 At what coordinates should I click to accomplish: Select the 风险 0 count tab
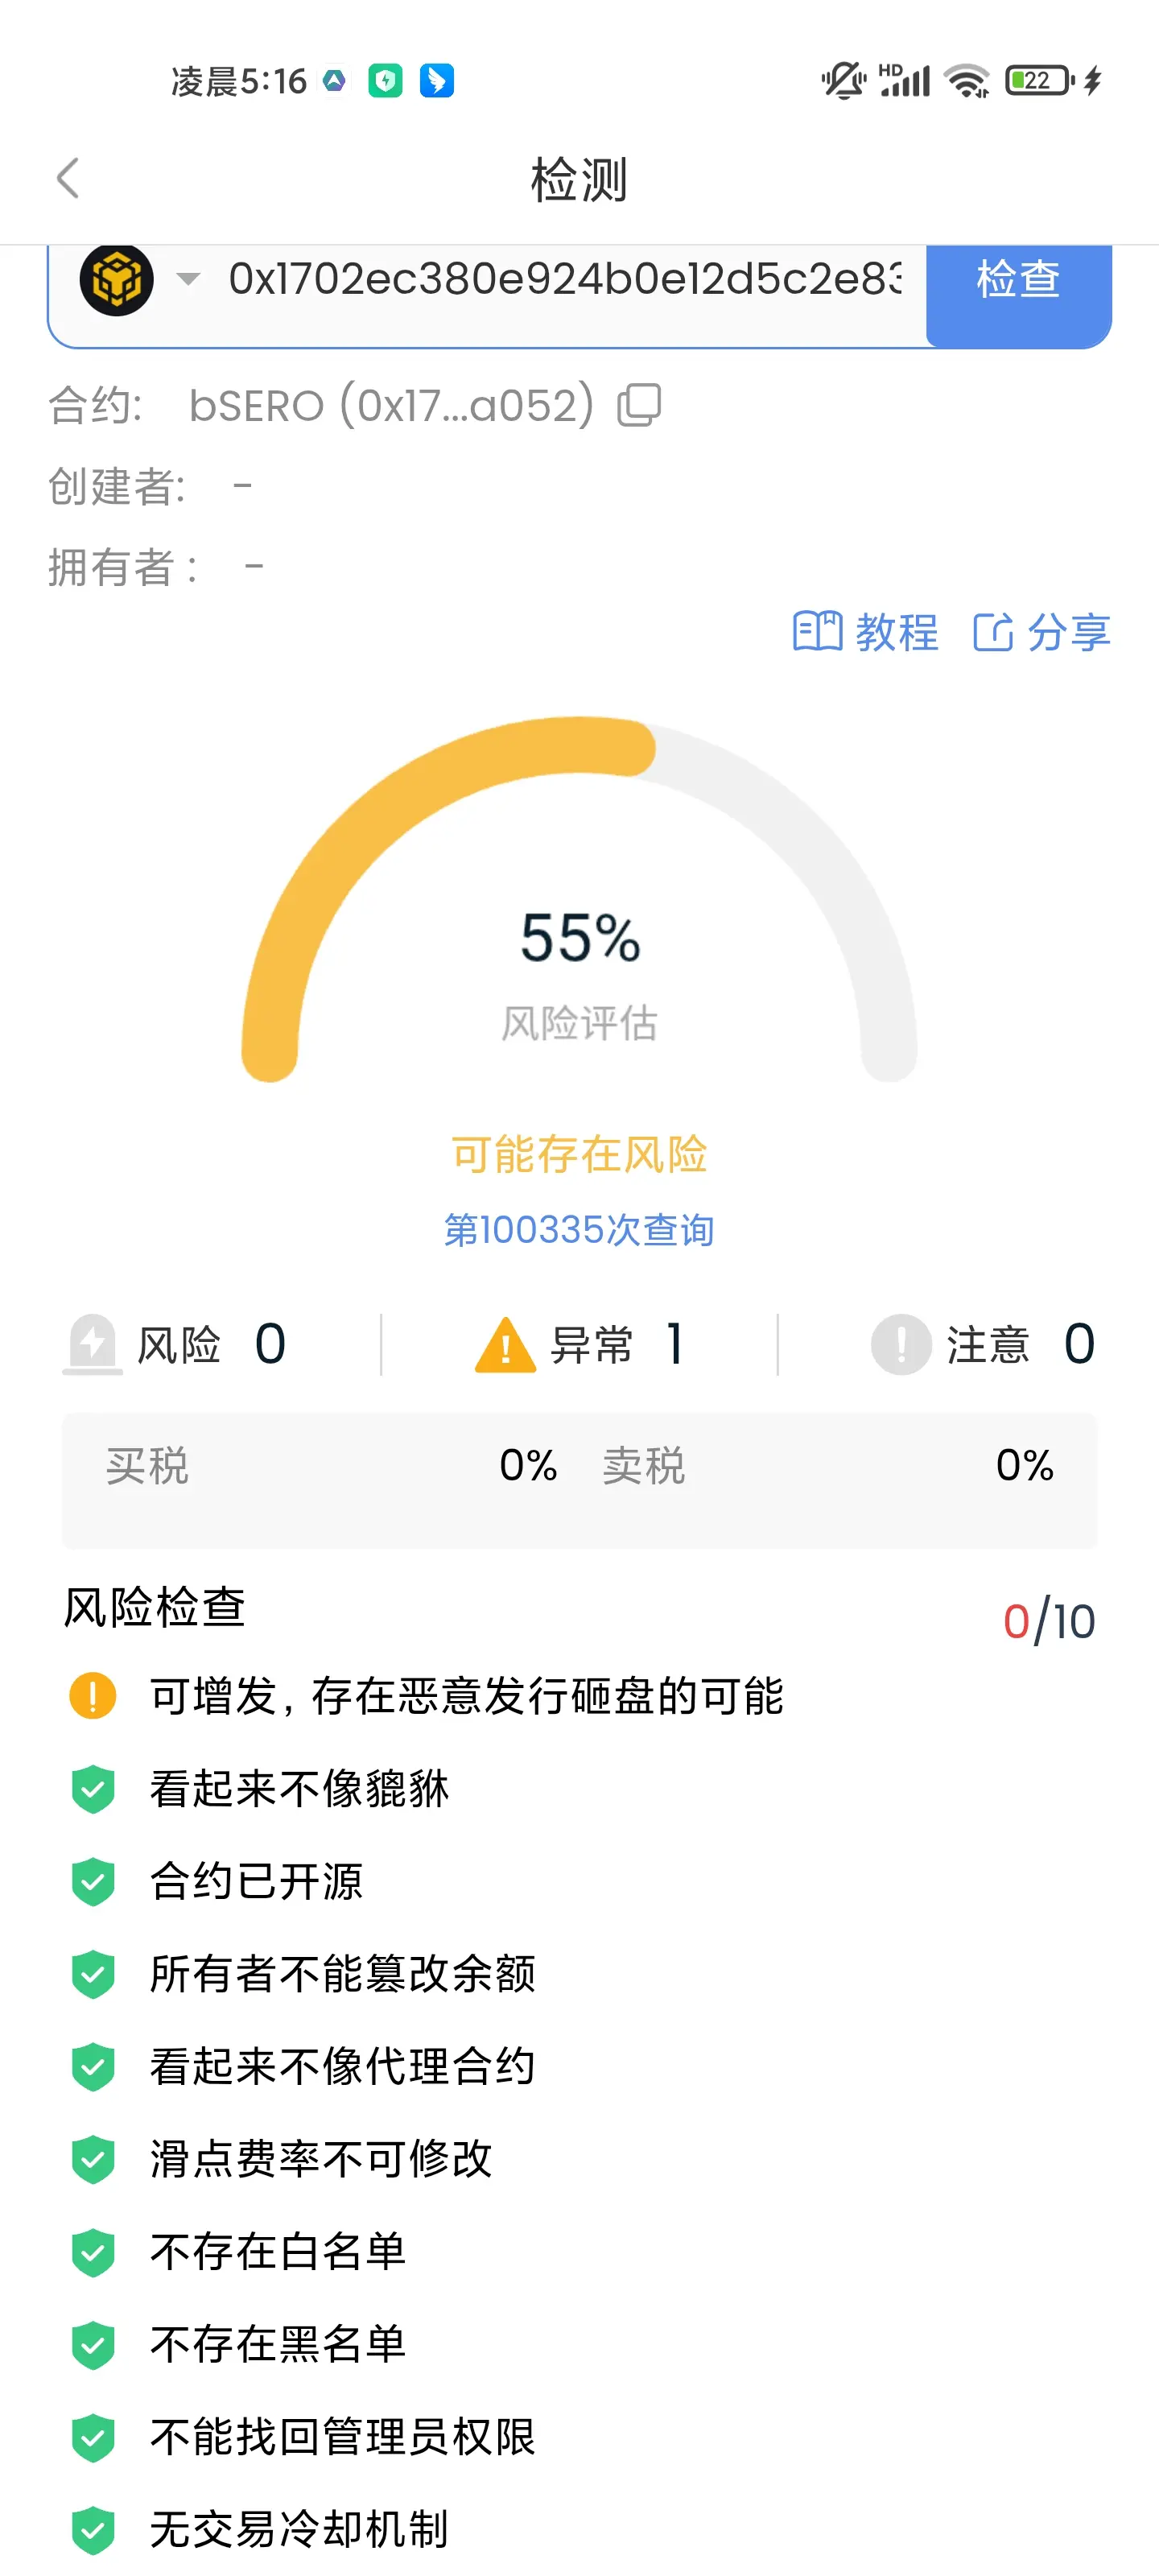click(x=176, y=1344)
